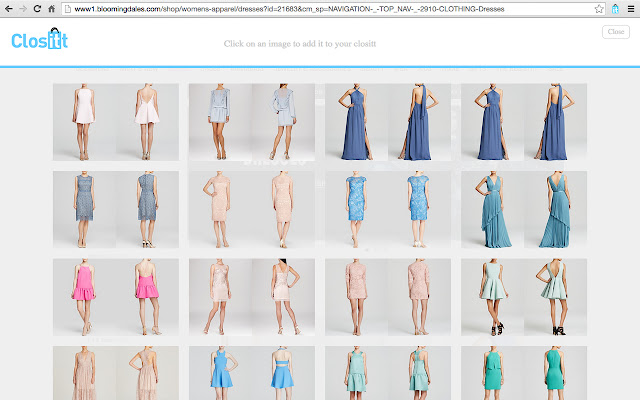Select the hot pink drop-waist dress

pyautogui.click(x=116, y=297)
